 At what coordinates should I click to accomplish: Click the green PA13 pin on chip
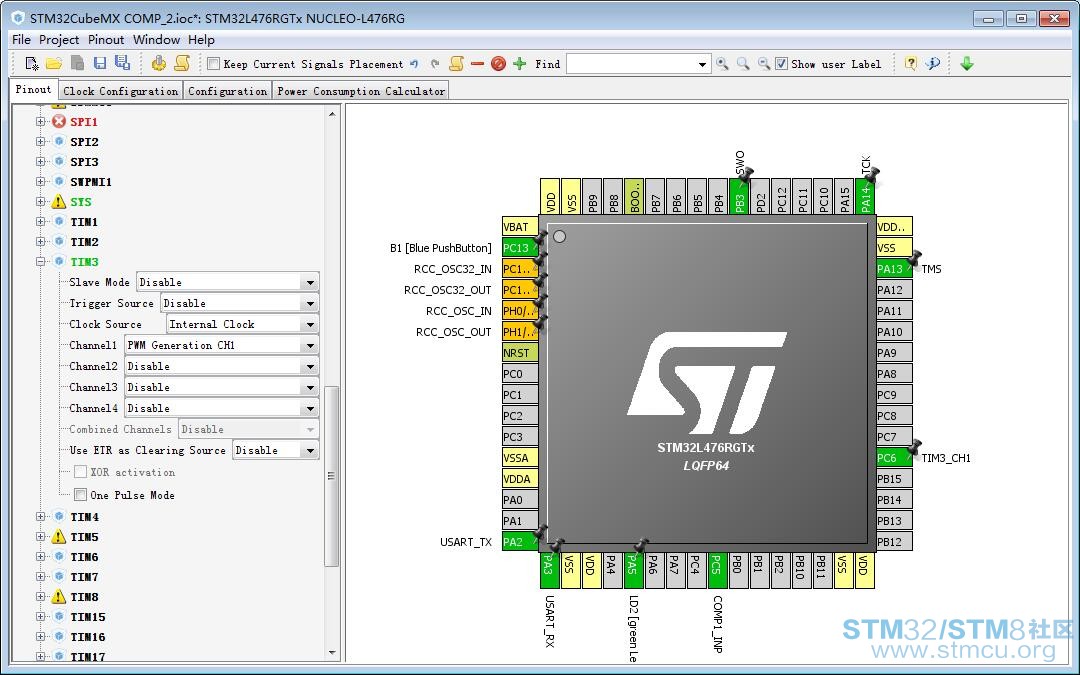tap(894, 269)
